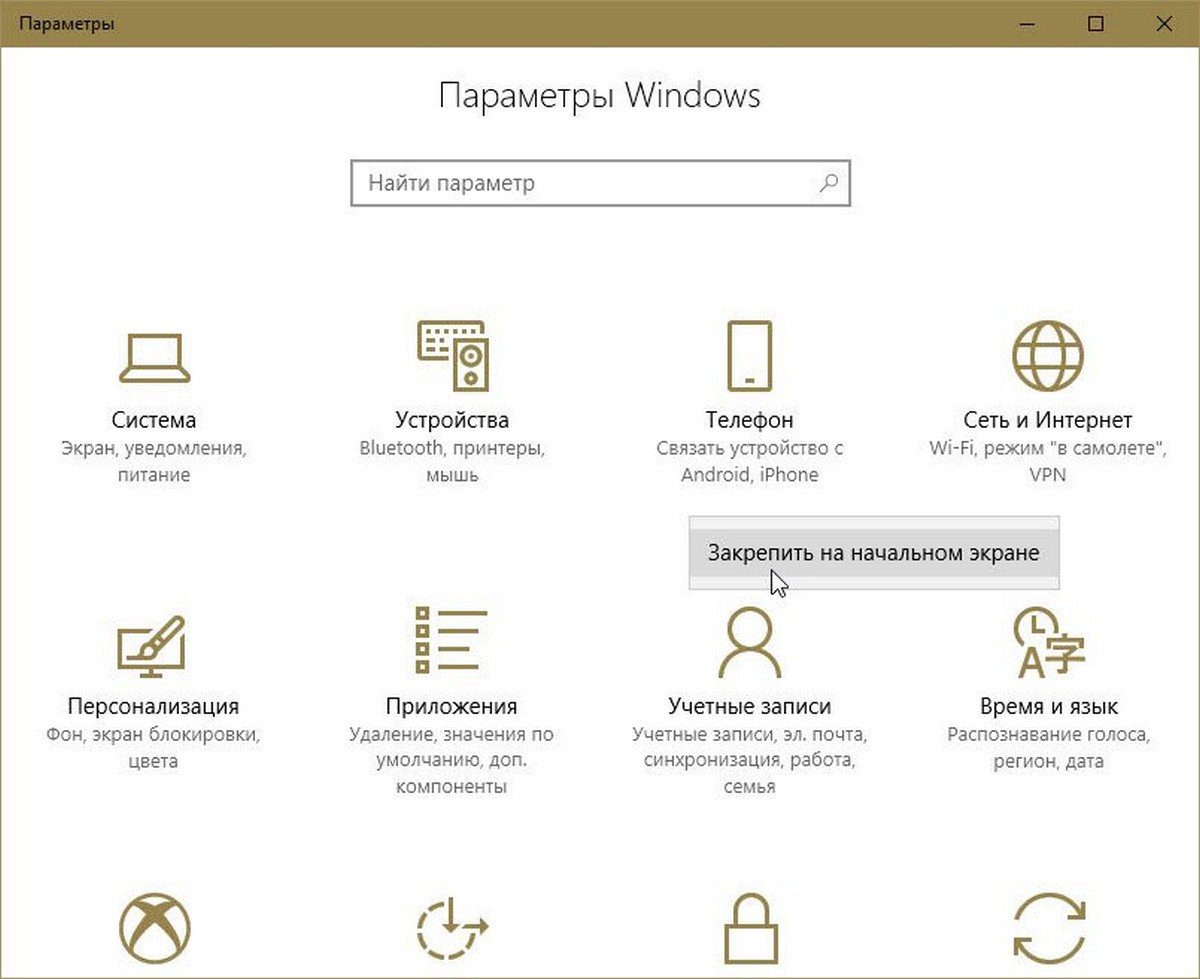Open the Приложения list icon
The height and width of the screenshot is (979, 1200).
pos(451,639)
